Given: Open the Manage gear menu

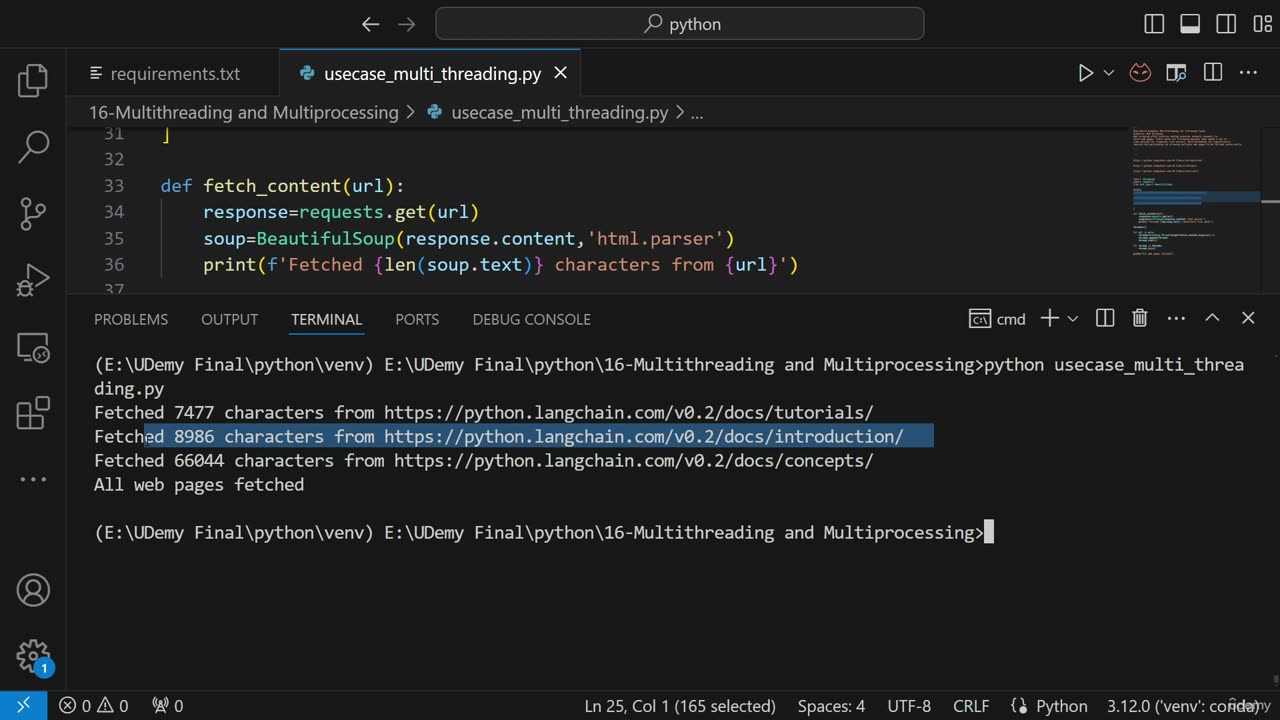Looking at the screenshot, I should [33, 656].
